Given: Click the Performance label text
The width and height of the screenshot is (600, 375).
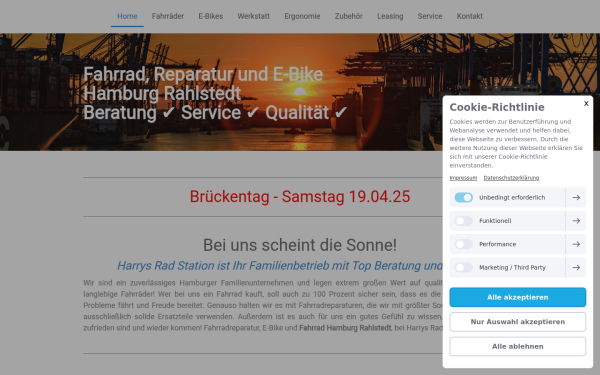Looking at the screenshot, I should point(497,244).
